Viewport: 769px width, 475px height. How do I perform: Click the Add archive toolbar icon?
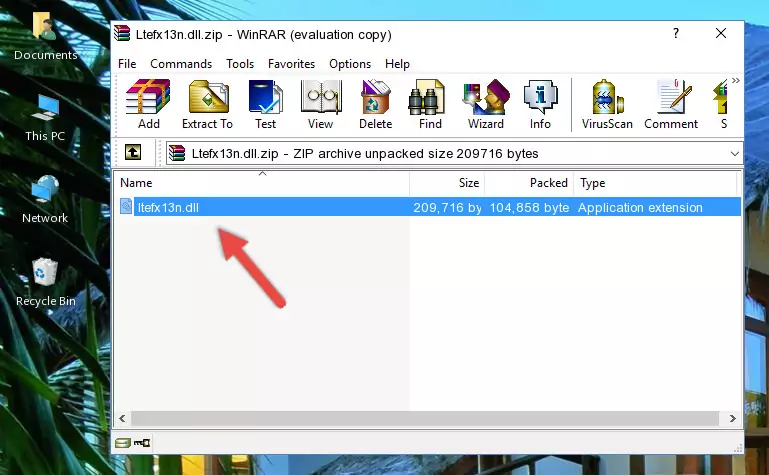point(148,104)
